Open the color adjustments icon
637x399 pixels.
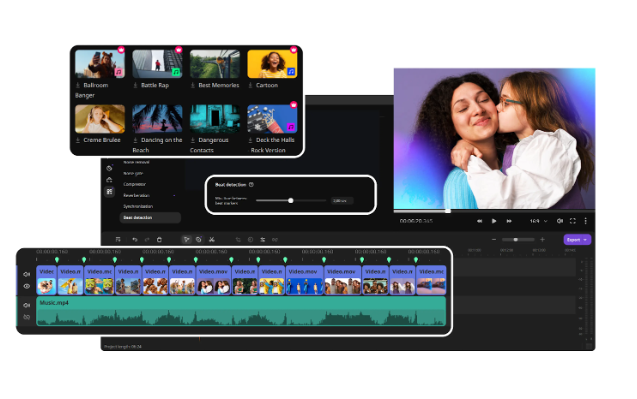tap(250, 240)
